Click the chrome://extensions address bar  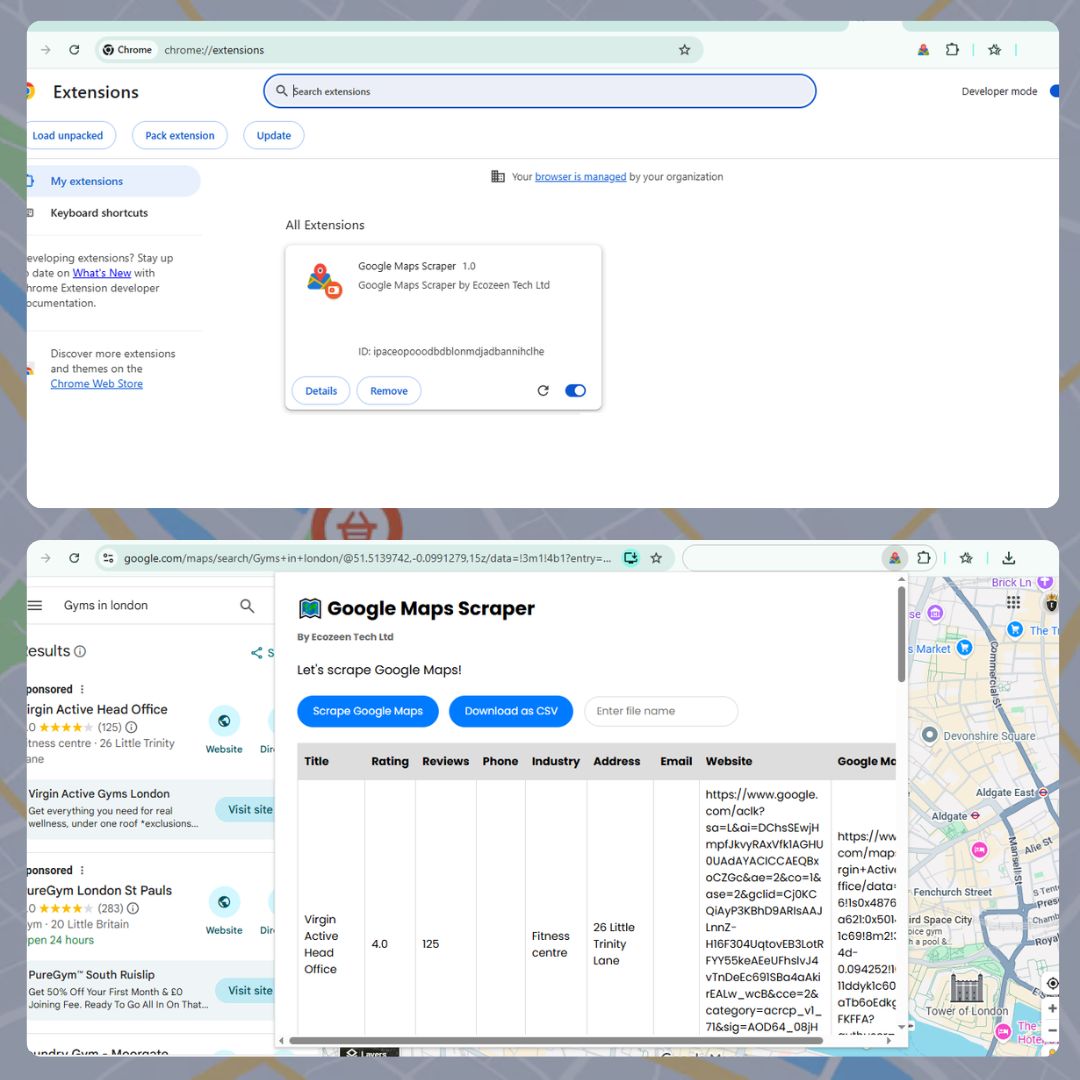(399, 50)
